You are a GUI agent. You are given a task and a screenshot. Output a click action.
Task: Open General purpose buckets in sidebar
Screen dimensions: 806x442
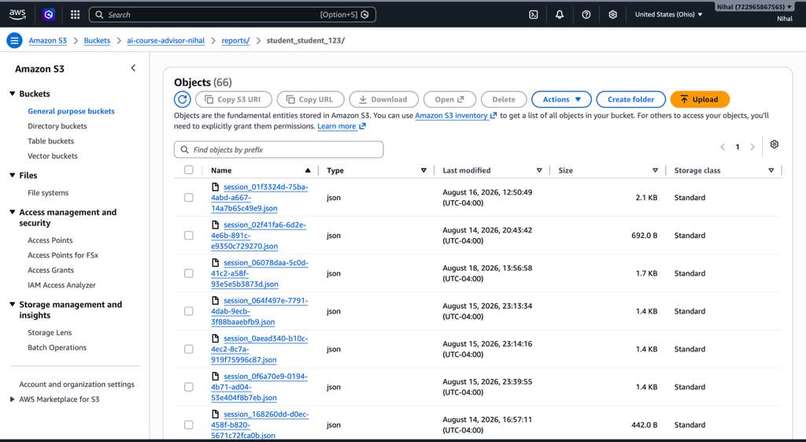click(x=71, y=111)
